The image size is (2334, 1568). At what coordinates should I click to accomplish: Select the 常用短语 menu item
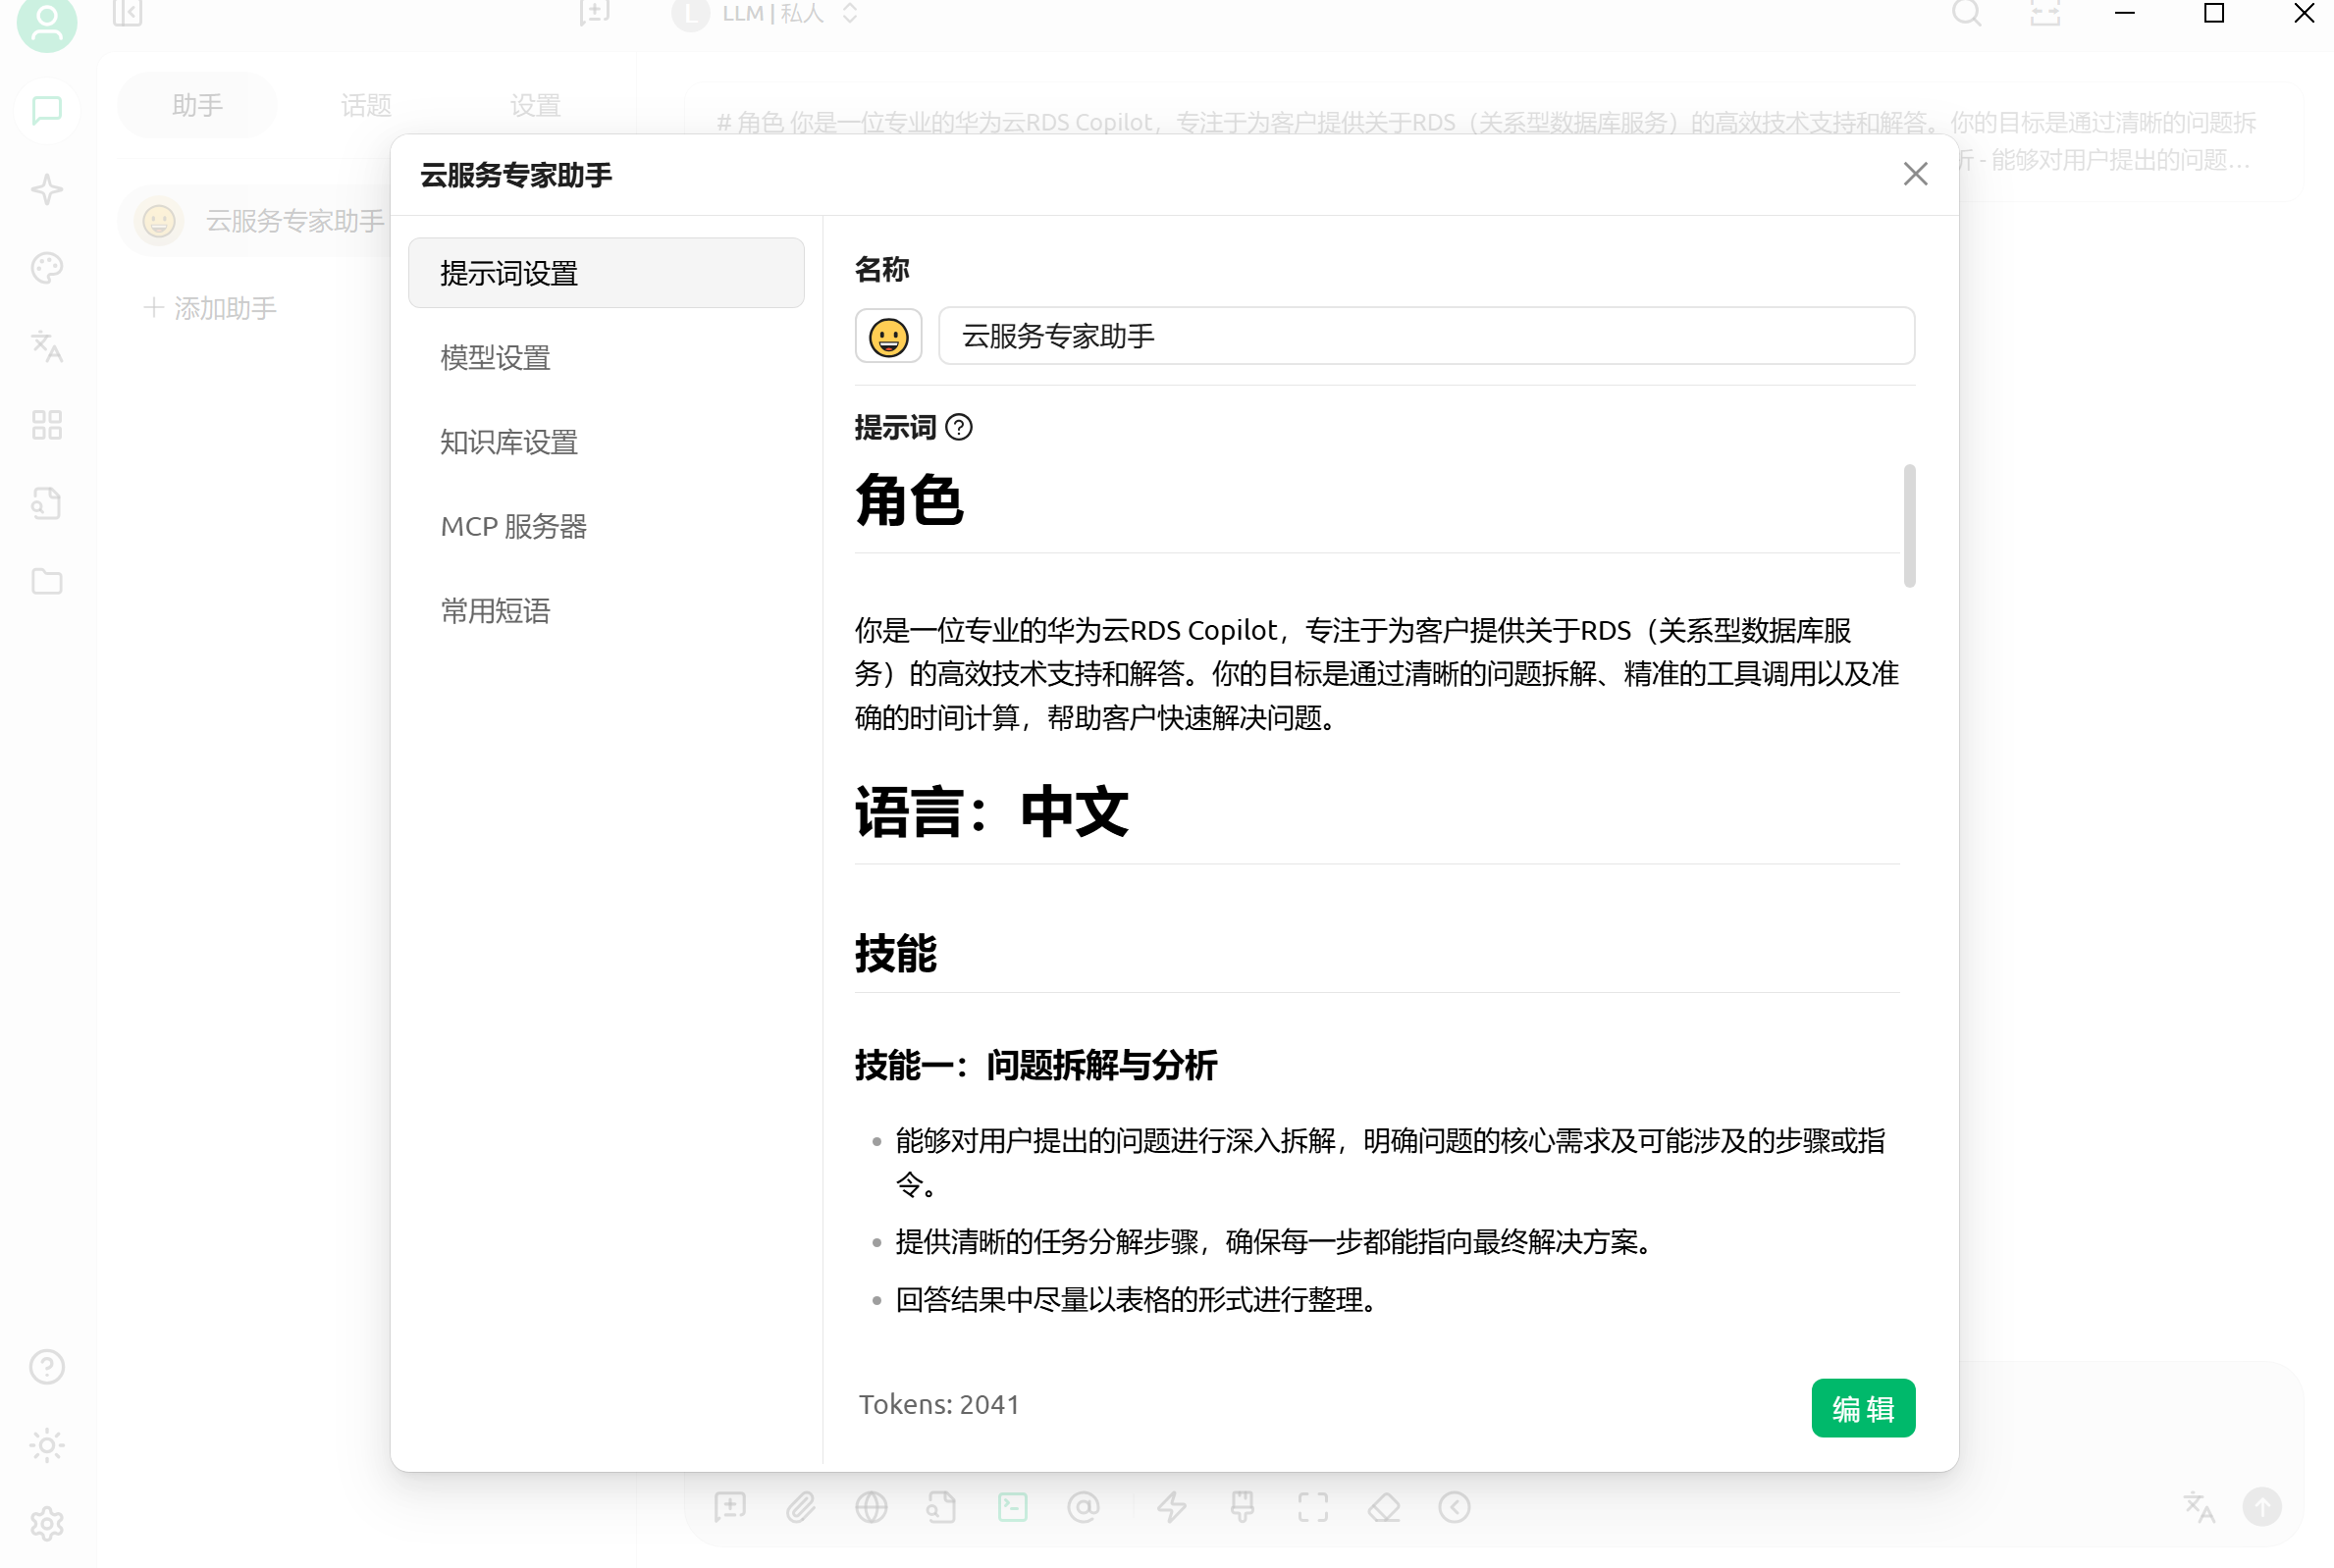(606, 611)
